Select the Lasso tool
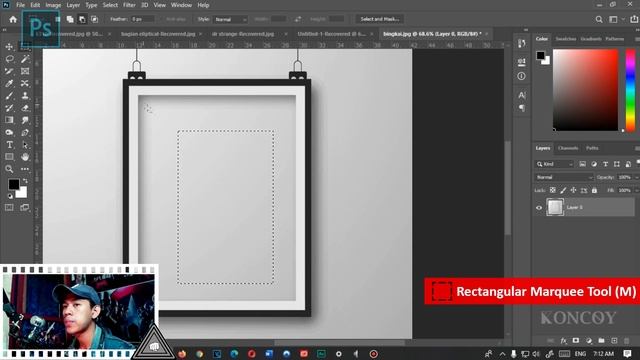 point(9,59)
